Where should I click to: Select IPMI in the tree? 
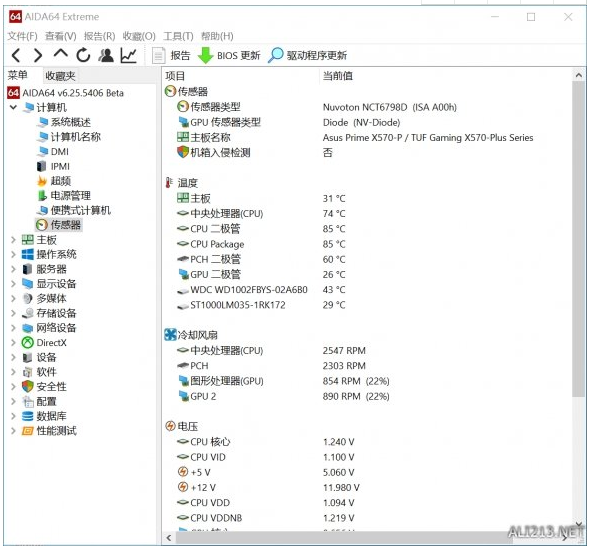53,166
